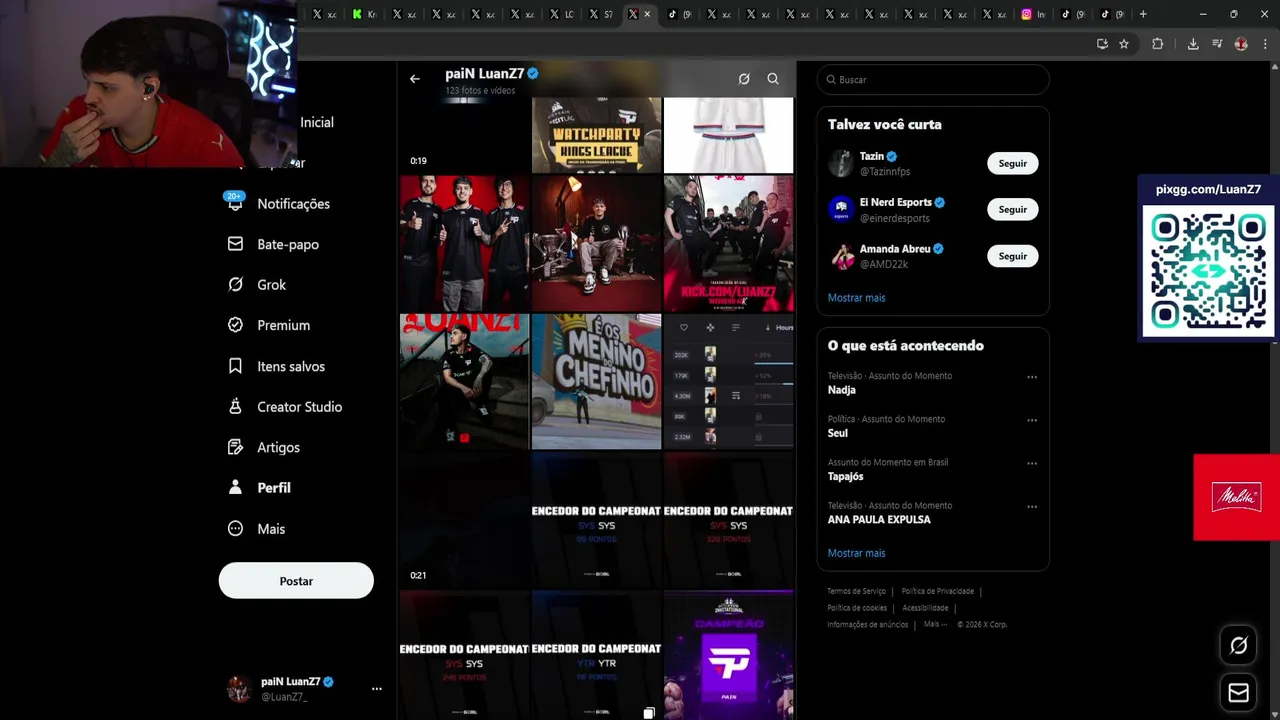The height and width of the screenshot is (720, 1280).
Task: Open more options for Tapajós trend
Action: click(1032, 463)
